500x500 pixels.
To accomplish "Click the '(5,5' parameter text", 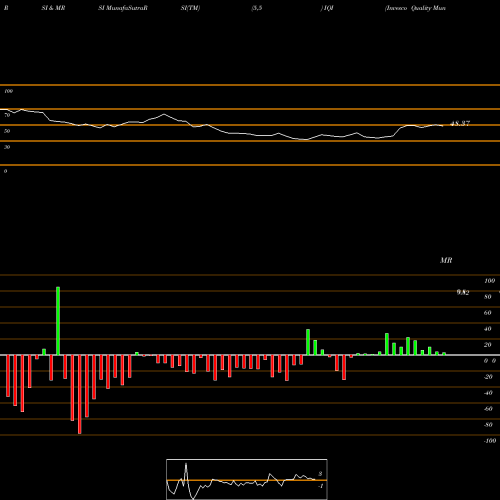I will pos(257,8).
